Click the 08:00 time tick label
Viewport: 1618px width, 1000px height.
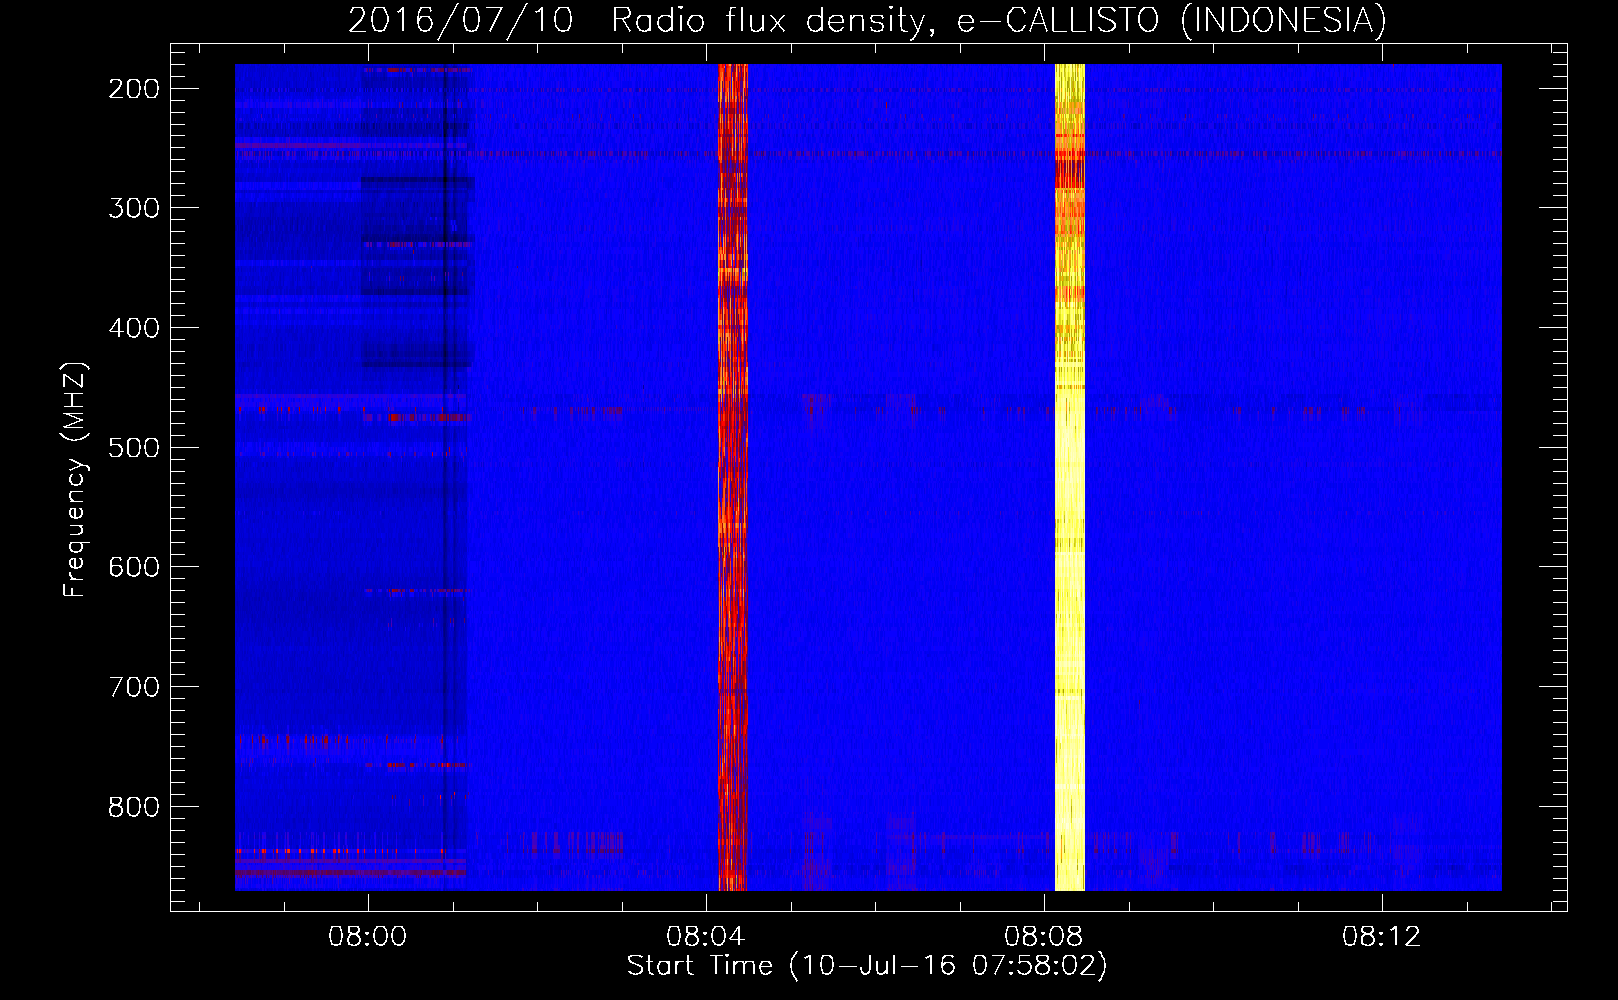(x=368, y=937)
